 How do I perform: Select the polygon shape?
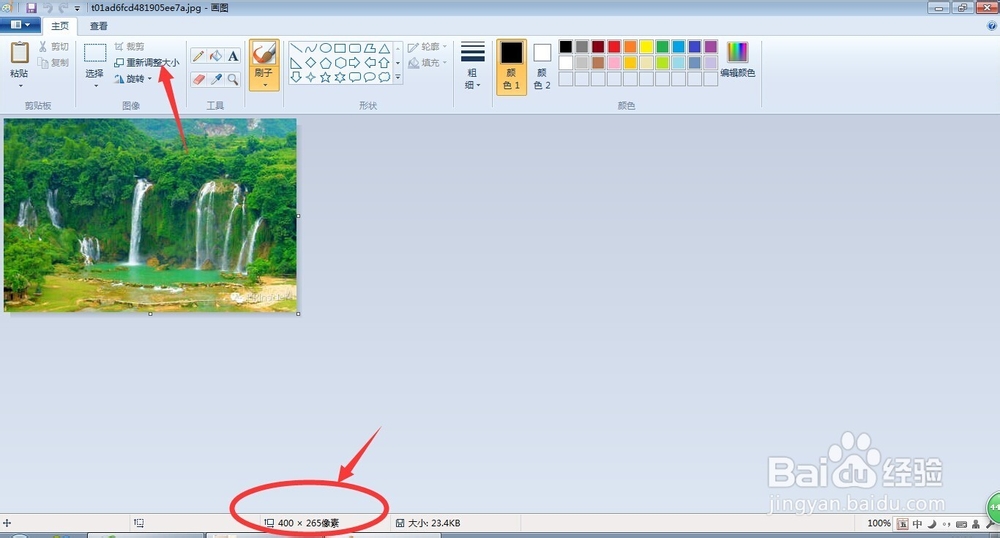369,48
